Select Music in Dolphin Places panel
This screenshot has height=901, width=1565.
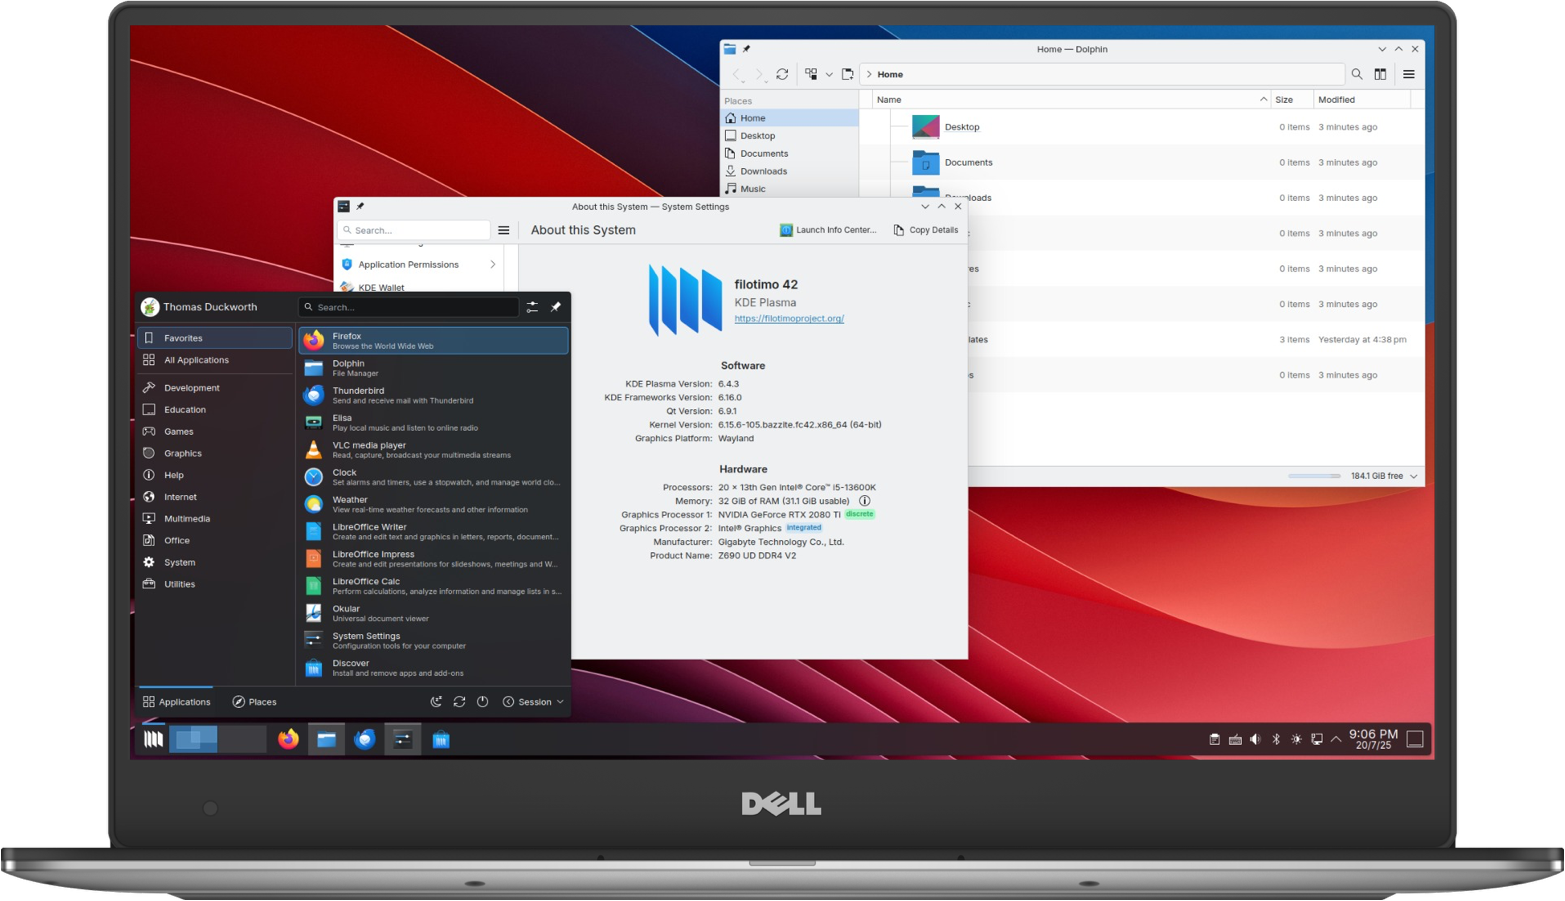tap(789, 189)
